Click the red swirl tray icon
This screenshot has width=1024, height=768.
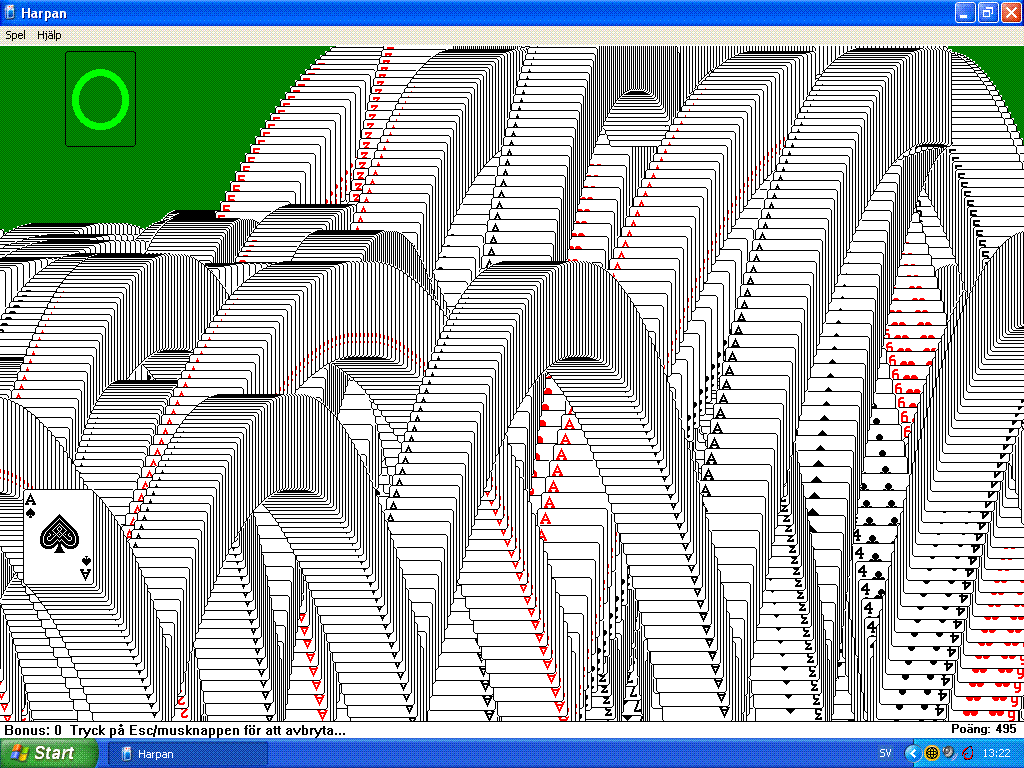point(967,753)
